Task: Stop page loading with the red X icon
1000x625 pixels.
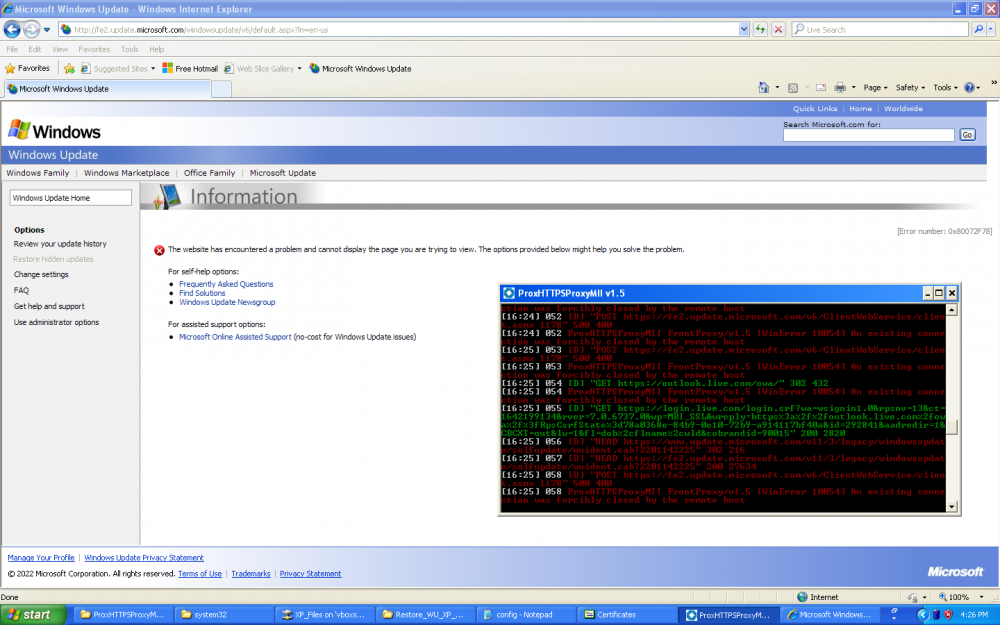Action: (x=777, y=29)
